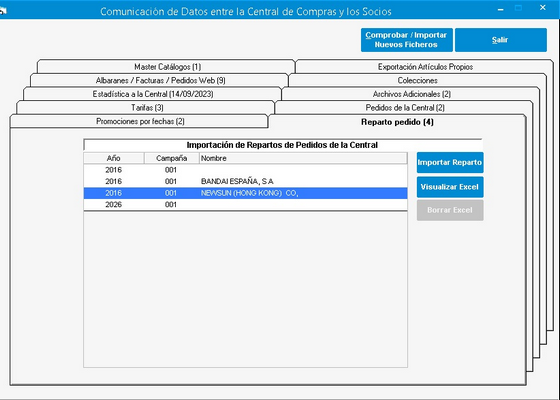
Task: Select the Reparto pedido (4) tab
Action: coord(397,122)
